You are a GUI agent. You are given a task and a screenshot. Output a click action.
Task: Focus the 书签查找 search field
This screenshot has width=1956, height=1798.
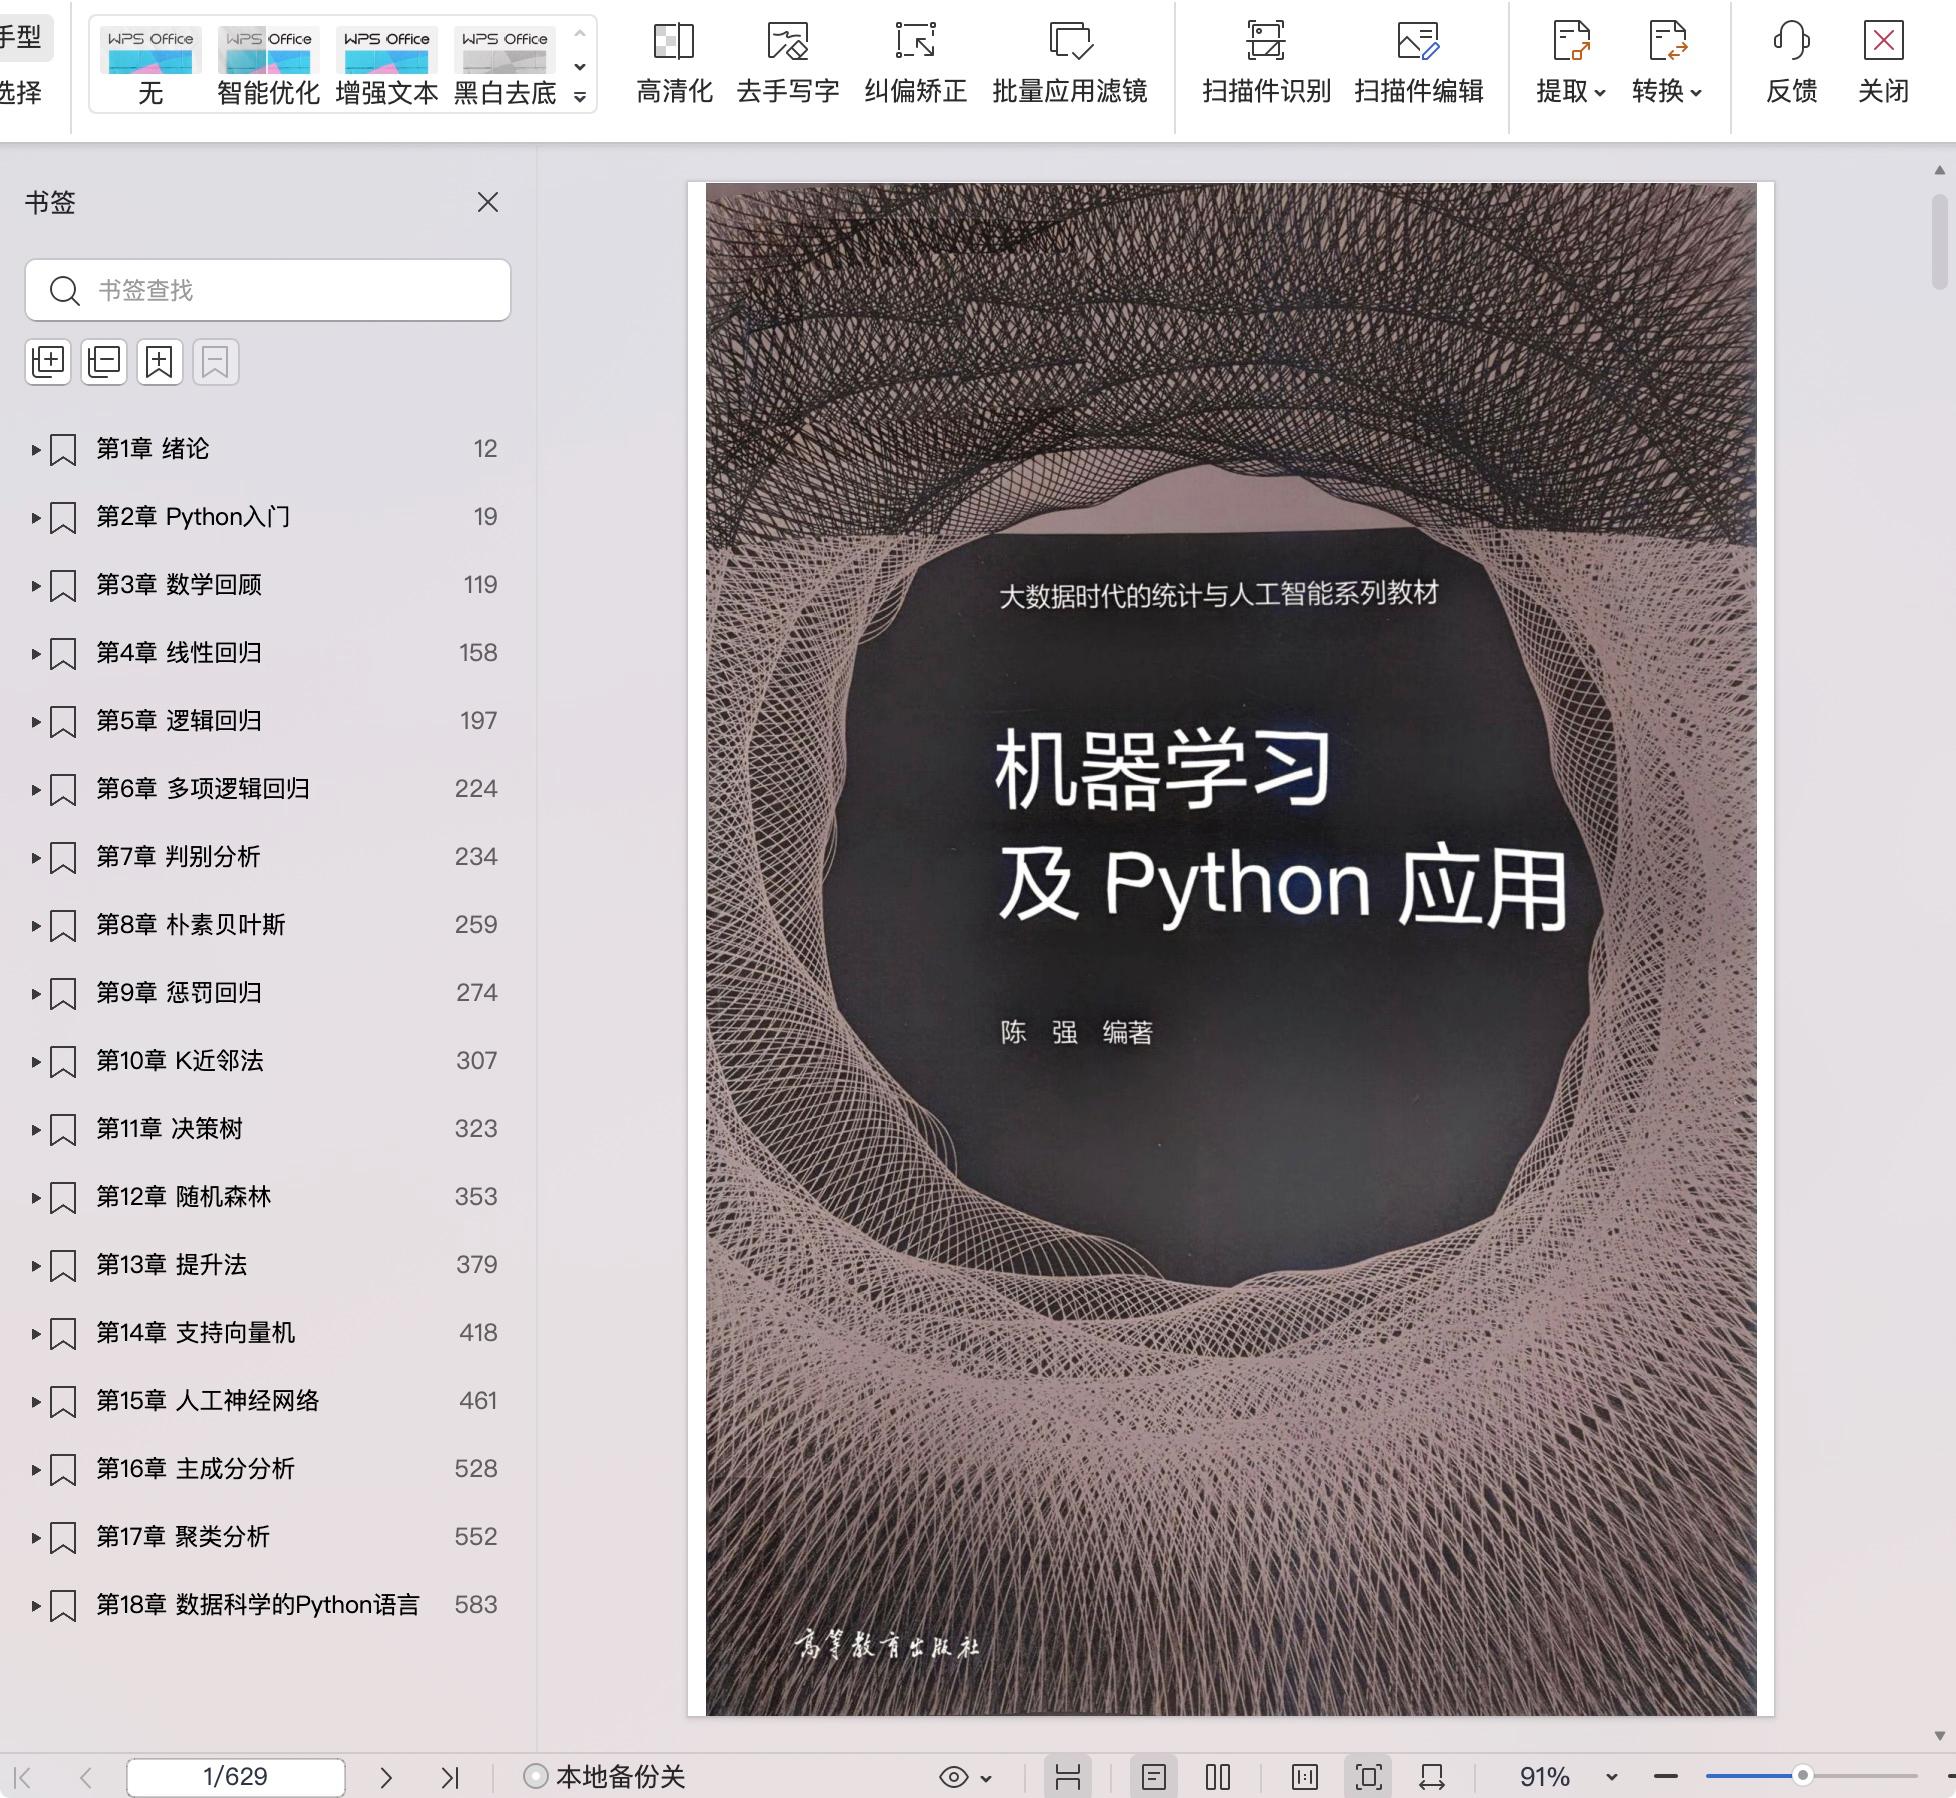click(268, 290)
